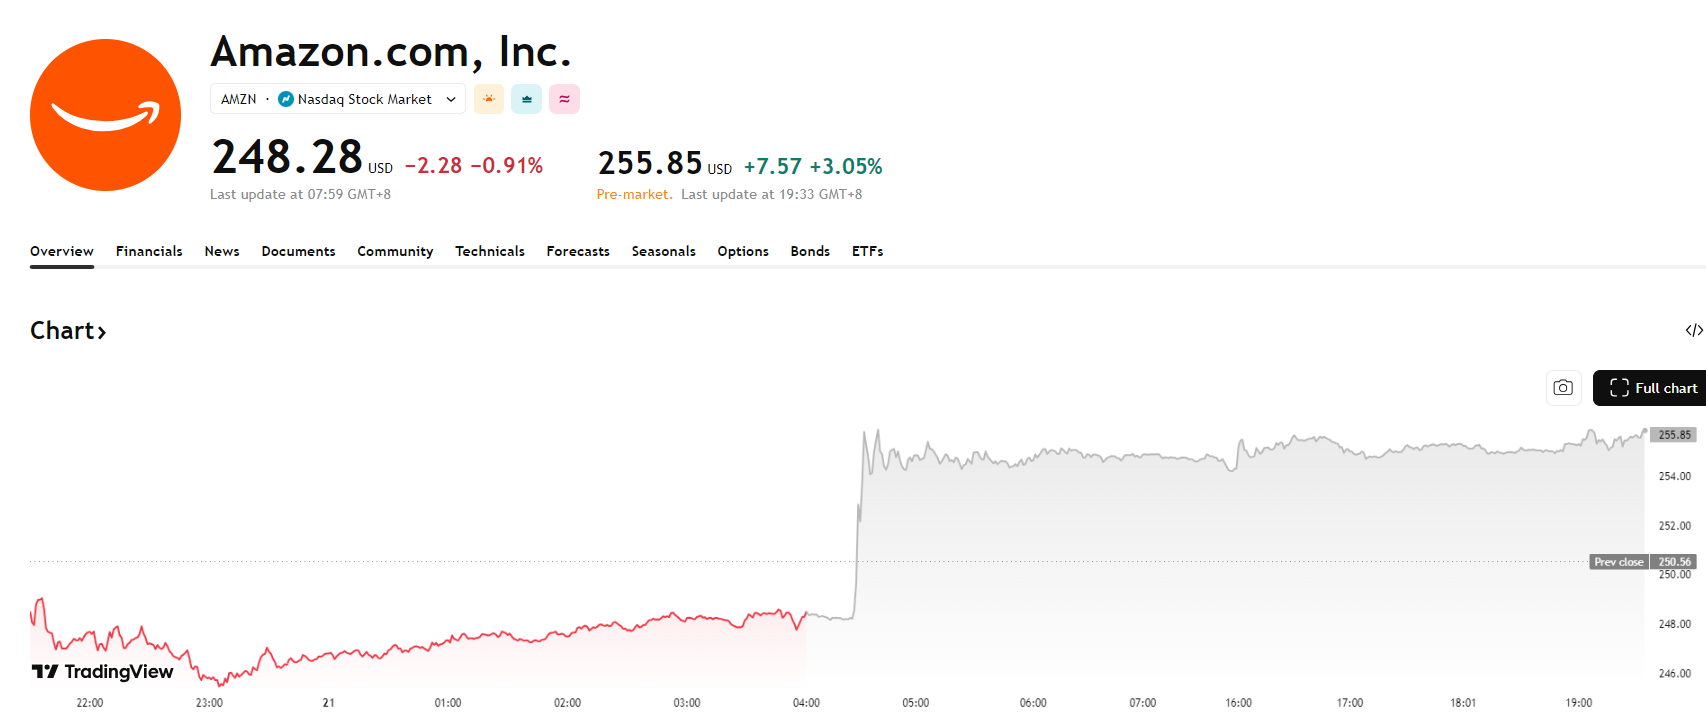Open the News tab
This screenshot has height=725, width=1706.
(222, 251)
